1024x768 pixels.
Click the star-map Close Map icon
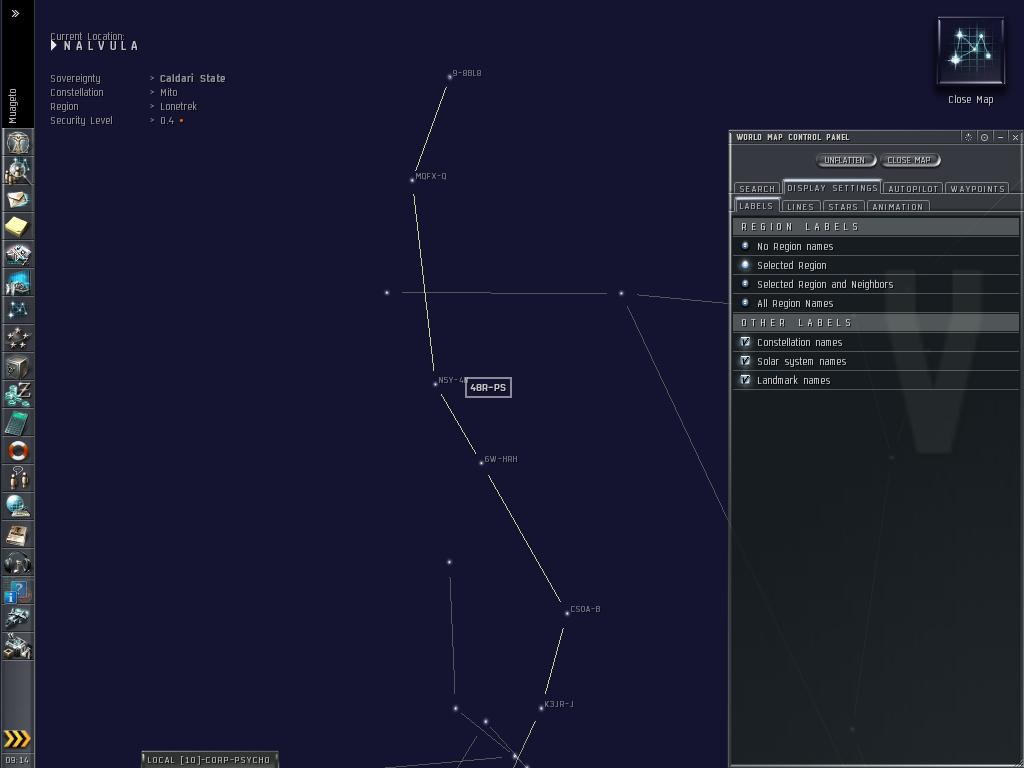[970, 51]
